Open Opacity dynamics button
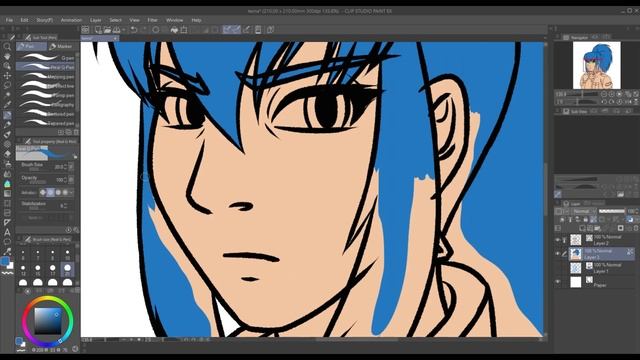 [71, 180]
